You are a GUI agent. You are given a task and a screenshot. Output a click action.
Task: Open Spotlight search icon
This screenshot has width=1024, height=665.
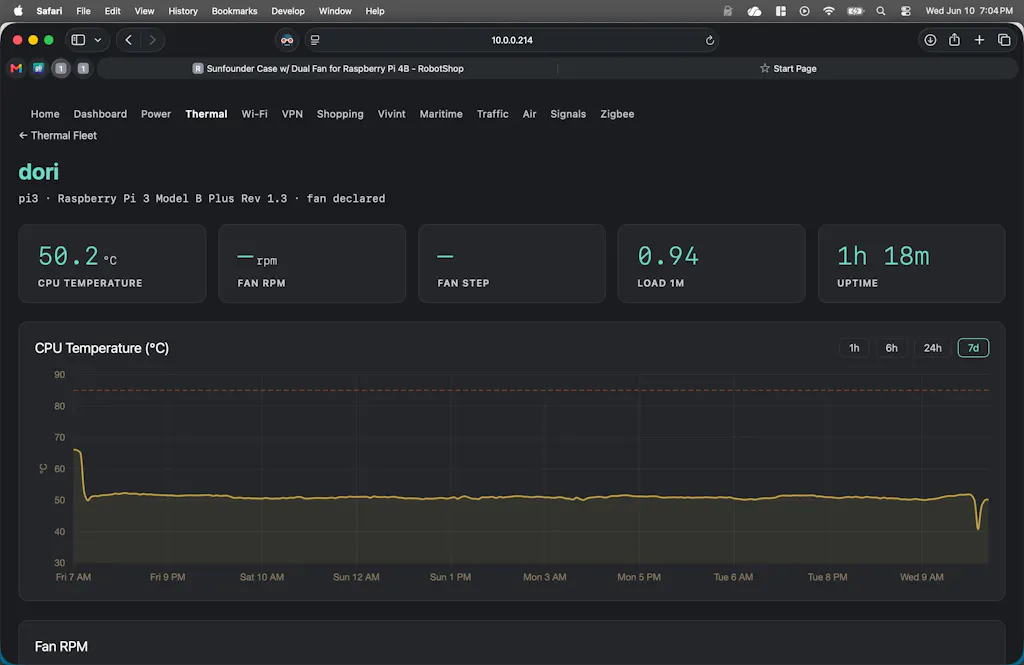pos(881,11)
